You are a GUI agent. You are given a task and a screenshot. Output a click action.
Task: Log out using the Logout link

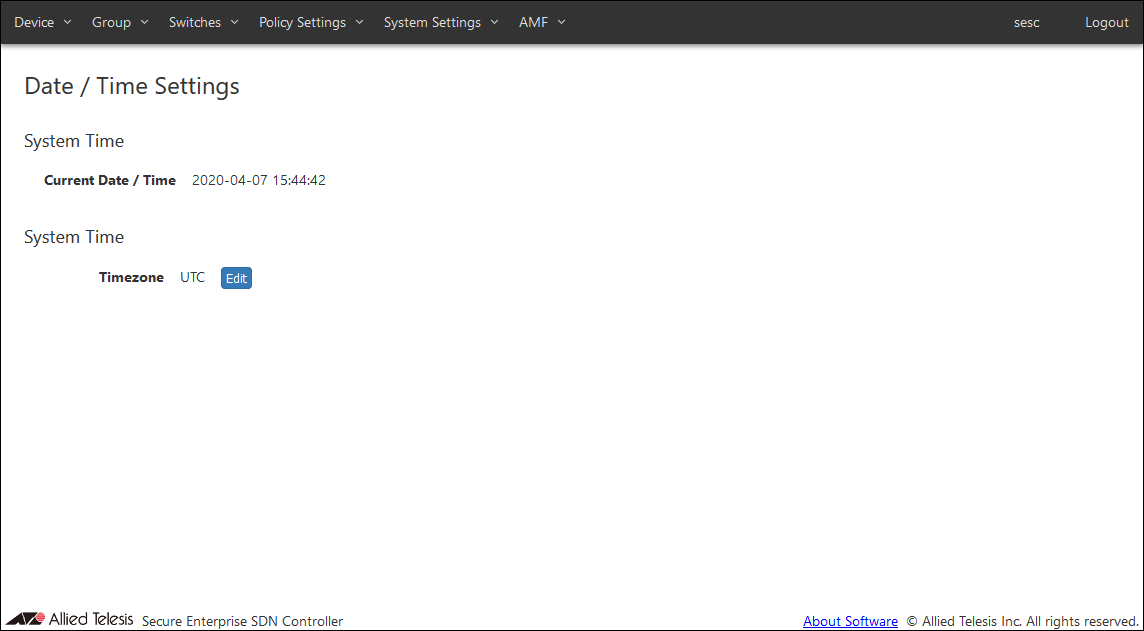pos(1106,22)
